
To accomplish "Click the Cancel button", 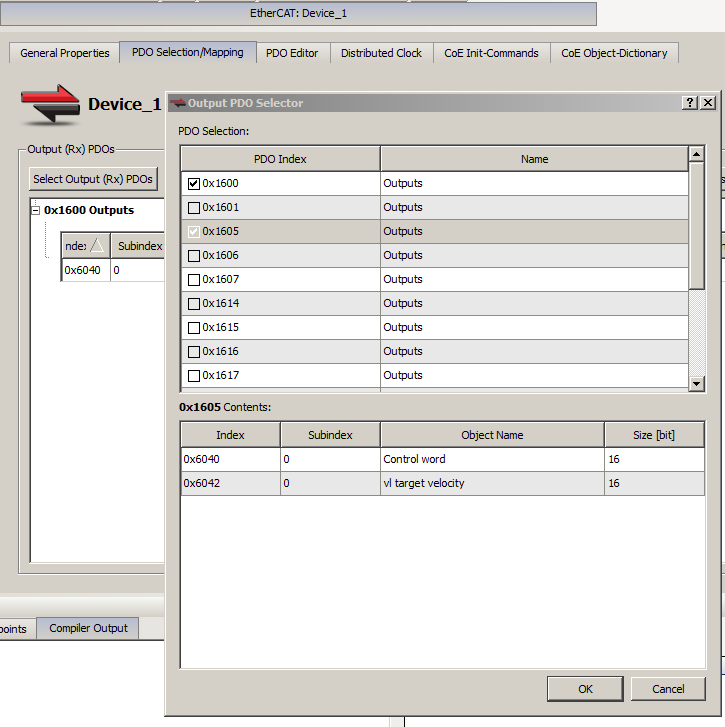I will tap(668, 689).
